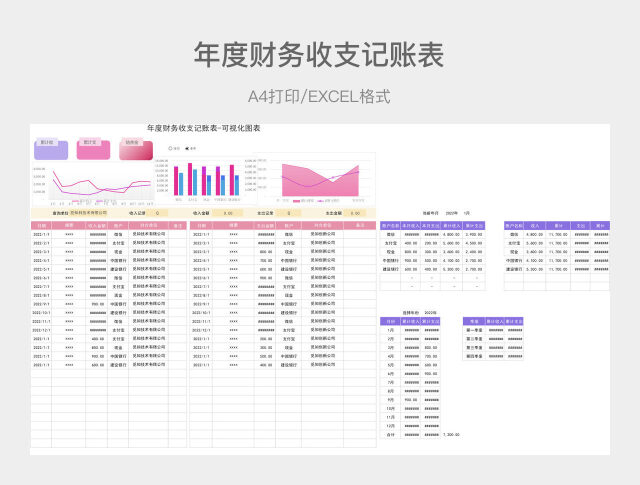Click the sheet title 年度财务收支记账表-可视化图表
This screenshot has height=485, width=640.
point(204,129)
